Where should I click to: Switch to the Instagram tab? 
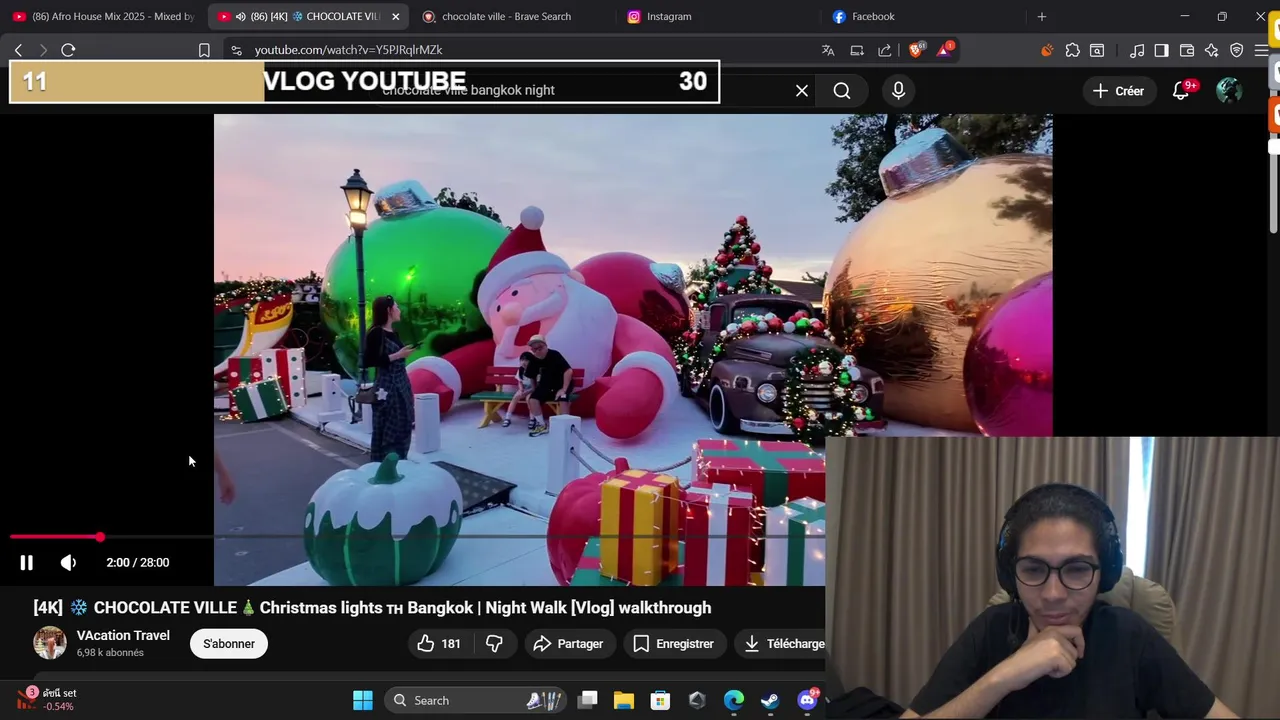715,16
